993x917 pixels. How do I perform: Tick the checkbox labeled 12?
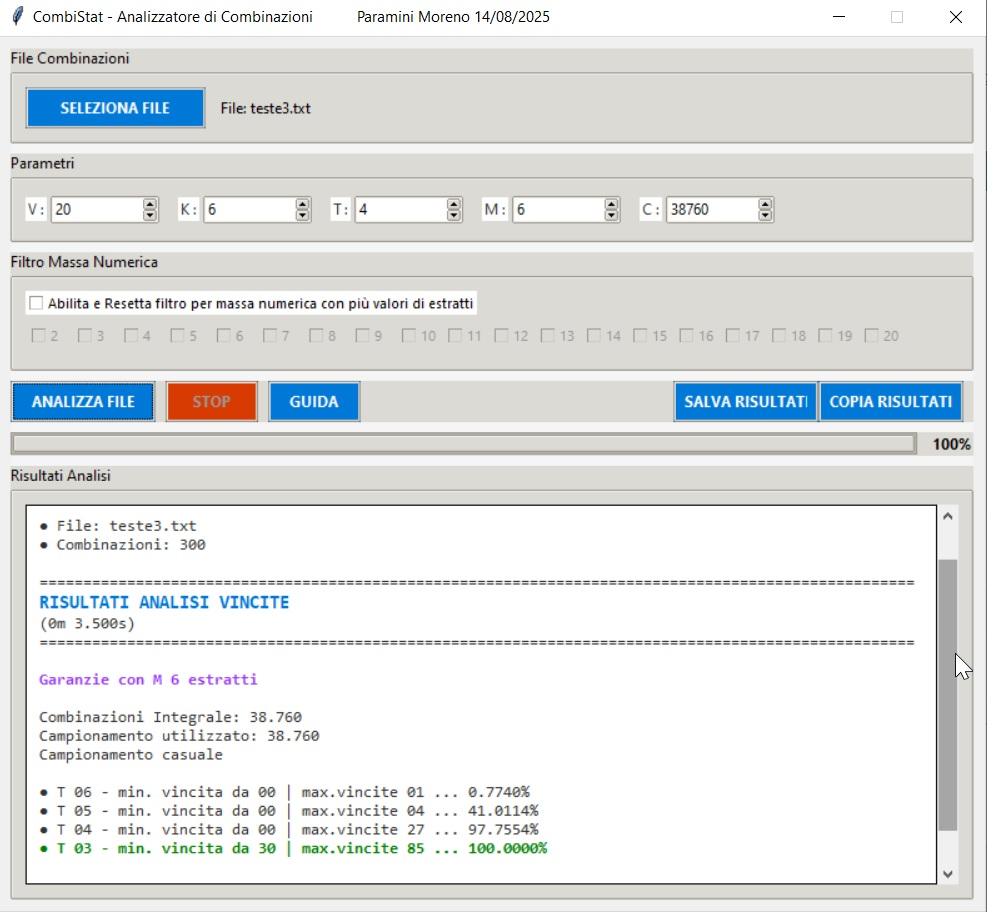coord(501,337)
